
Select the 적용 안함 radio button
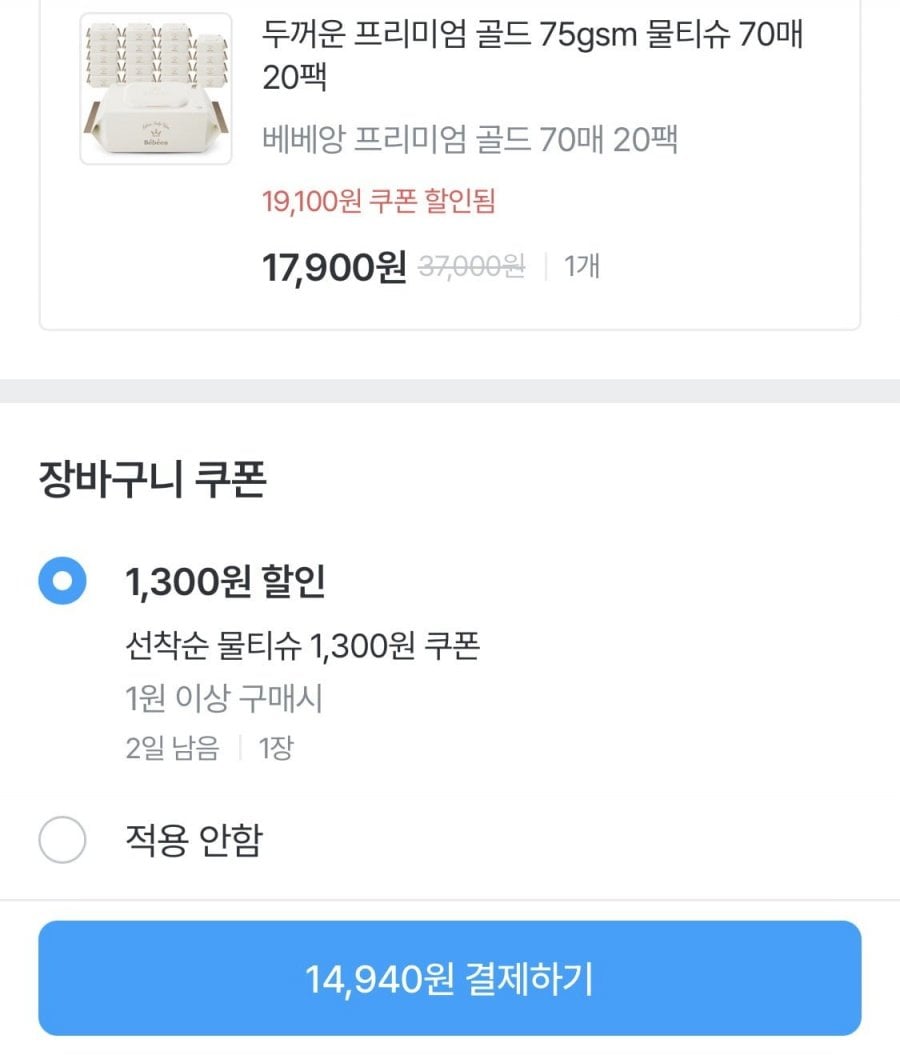pyautogui.click(x=62, y=840)
